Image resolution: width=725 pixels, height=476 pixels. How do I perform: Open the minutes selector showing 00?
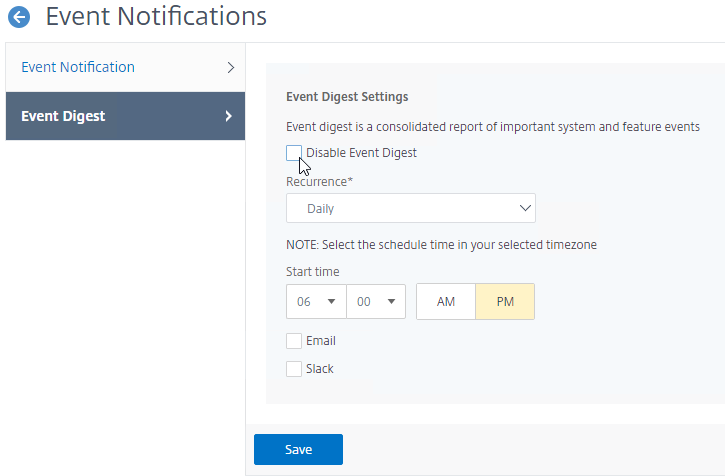[x=376, y=302]
